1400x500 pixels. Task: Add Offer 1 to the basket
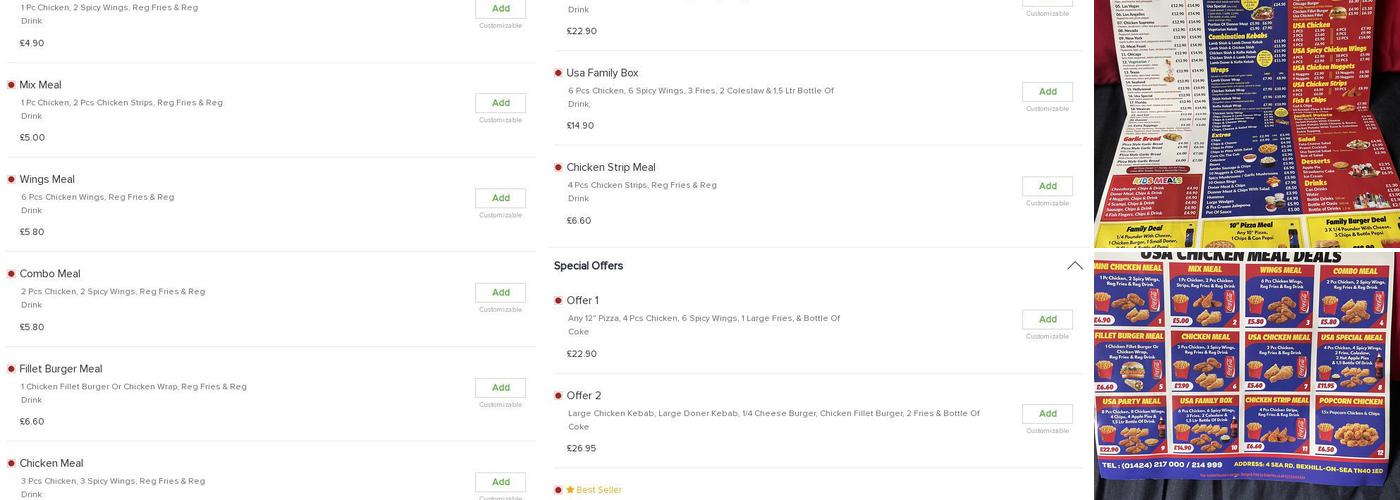click(1047, 320)
